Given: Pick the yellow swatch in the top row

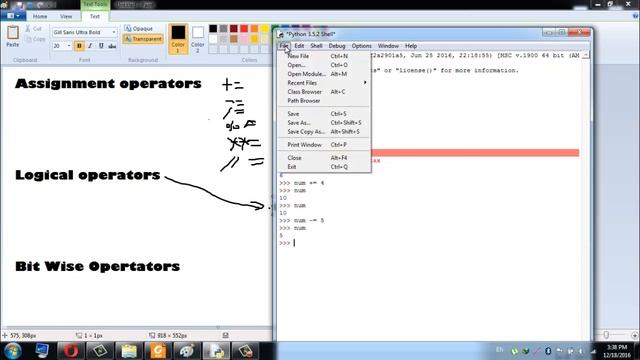Looking at the screenshot, I should [x=264, y=28].
